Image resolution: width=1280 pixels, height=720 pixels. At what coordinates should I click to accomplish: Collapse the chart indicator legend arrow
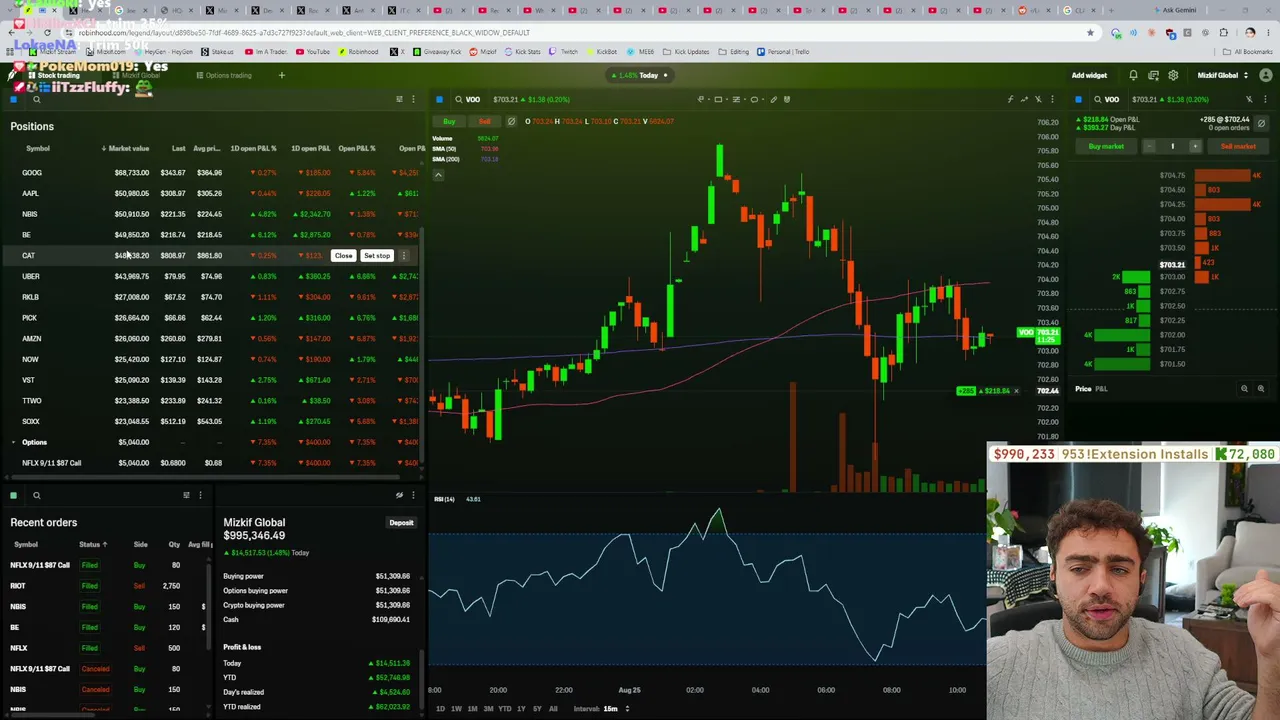point(437,174)
